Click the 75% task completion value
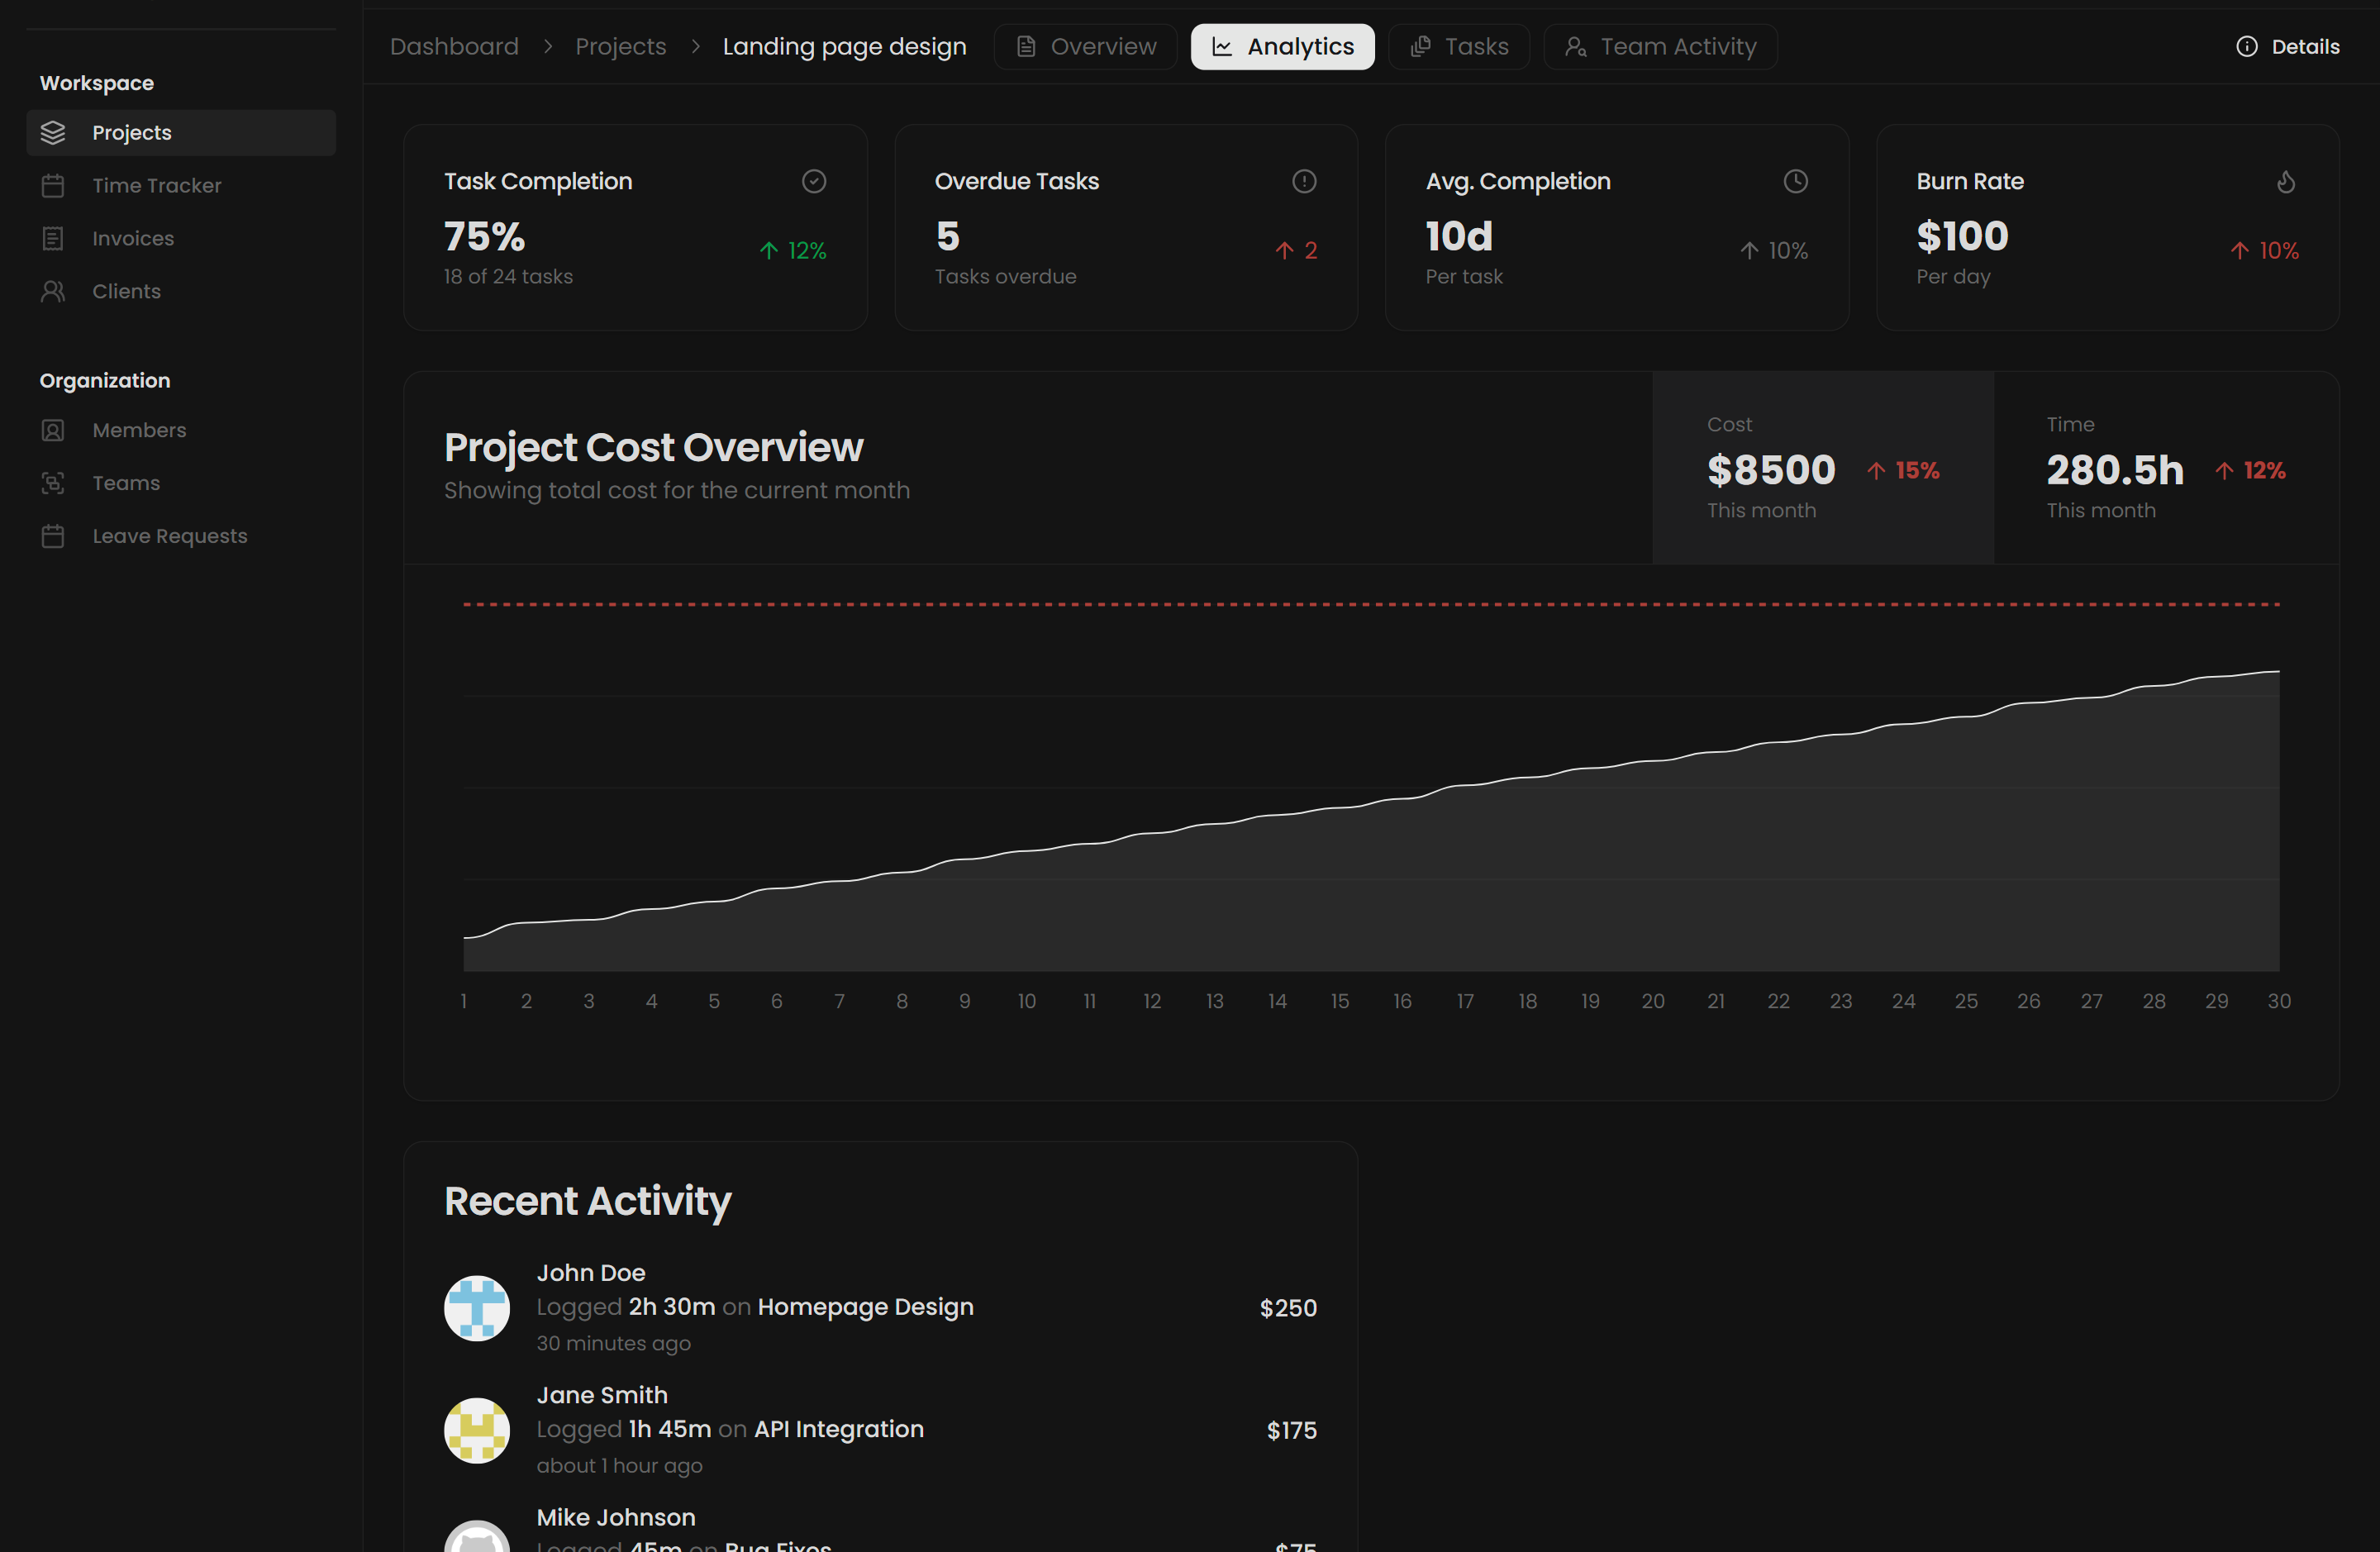 click(484, 237)
